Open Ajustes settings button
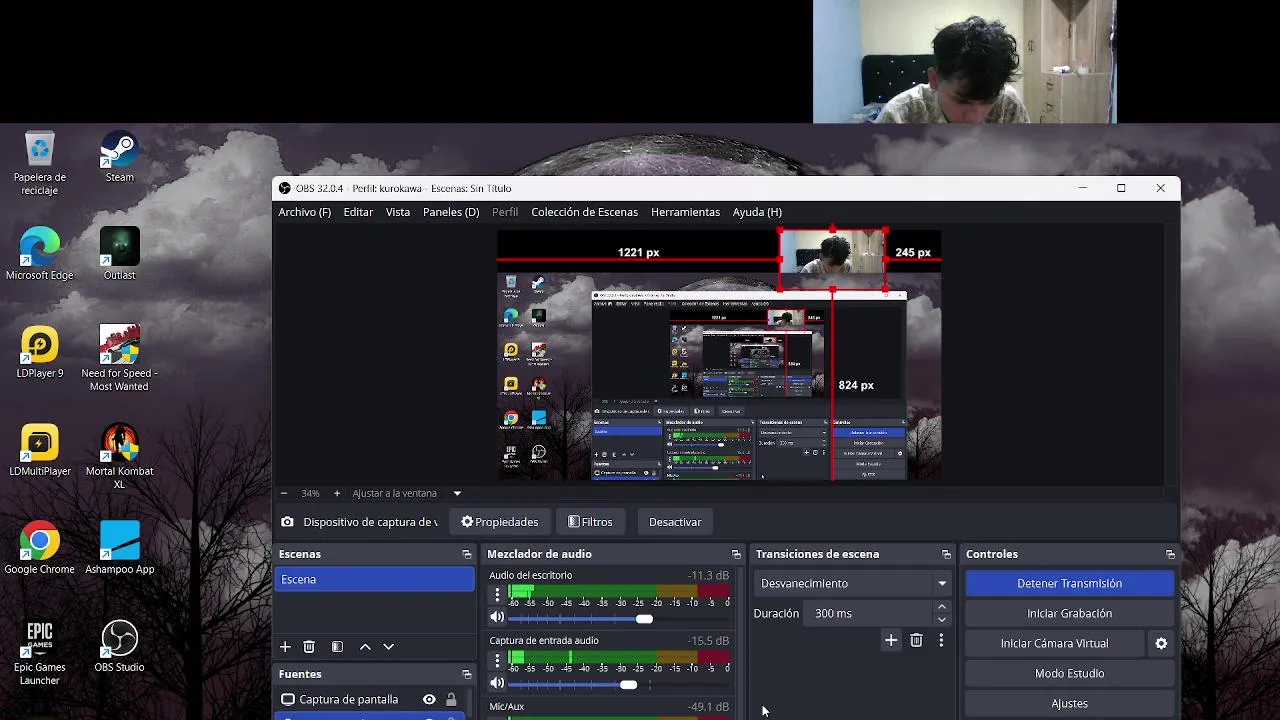This screenshot has height=720, width=1280. click(1069, 703)
